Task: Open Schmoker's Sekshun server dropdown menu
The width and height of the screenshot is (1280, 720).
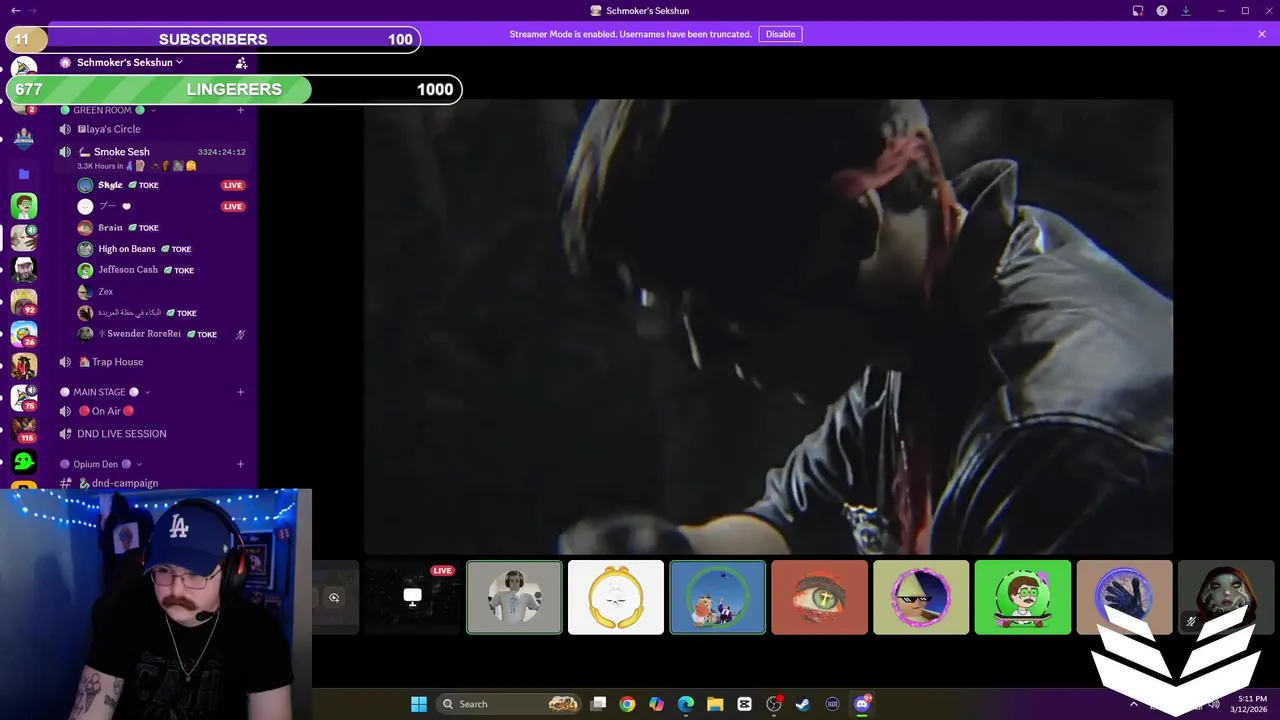Action: [x=130, y=62]
